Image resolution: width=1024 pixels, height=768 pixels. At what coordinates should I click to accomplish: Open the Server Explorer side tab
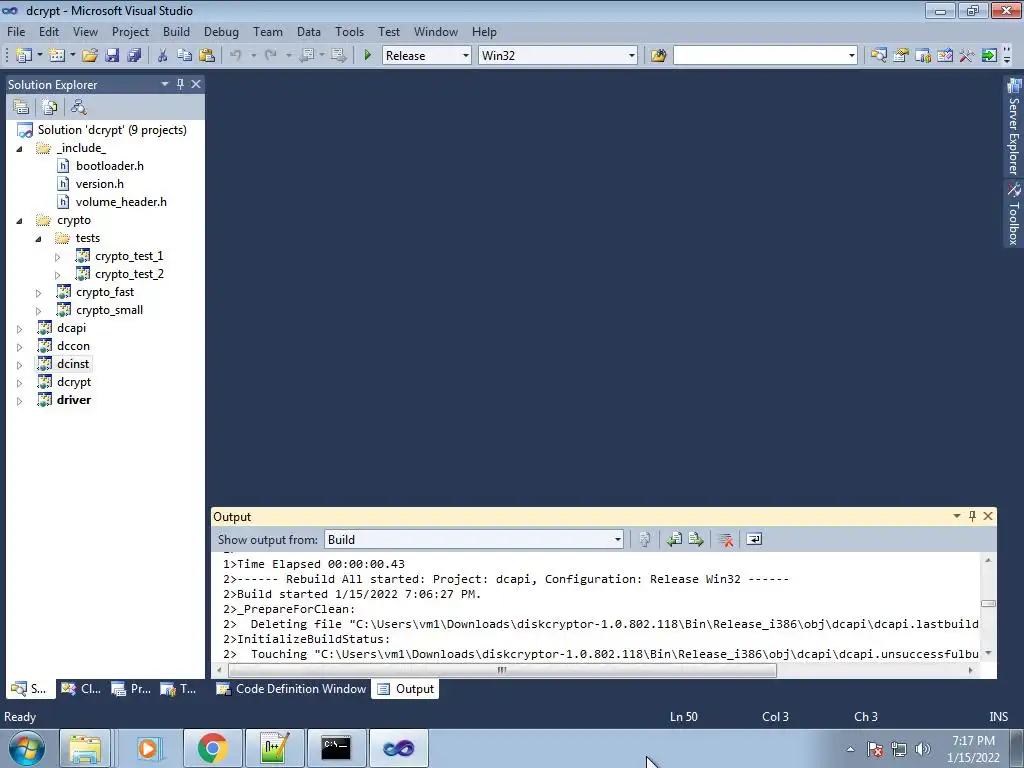pyautogui.click(x=1014, y=127)
